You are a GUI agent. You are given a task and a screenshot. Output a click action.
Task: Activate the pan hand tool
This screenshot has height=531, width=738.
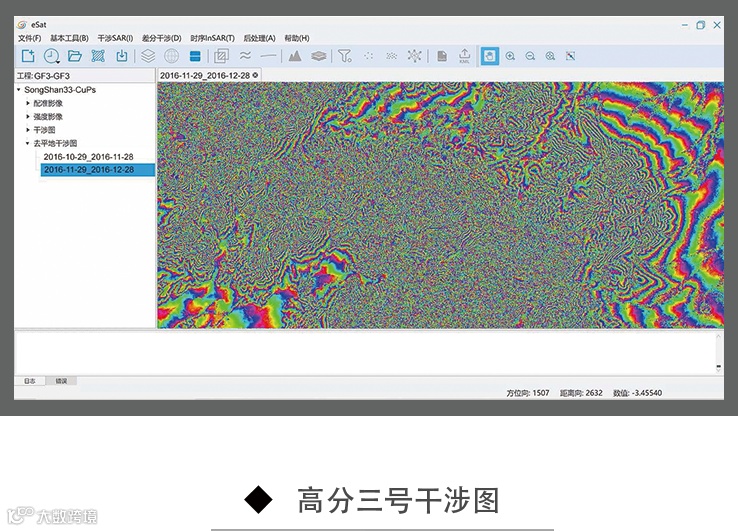pyautogui.click(x=489, y=56)
